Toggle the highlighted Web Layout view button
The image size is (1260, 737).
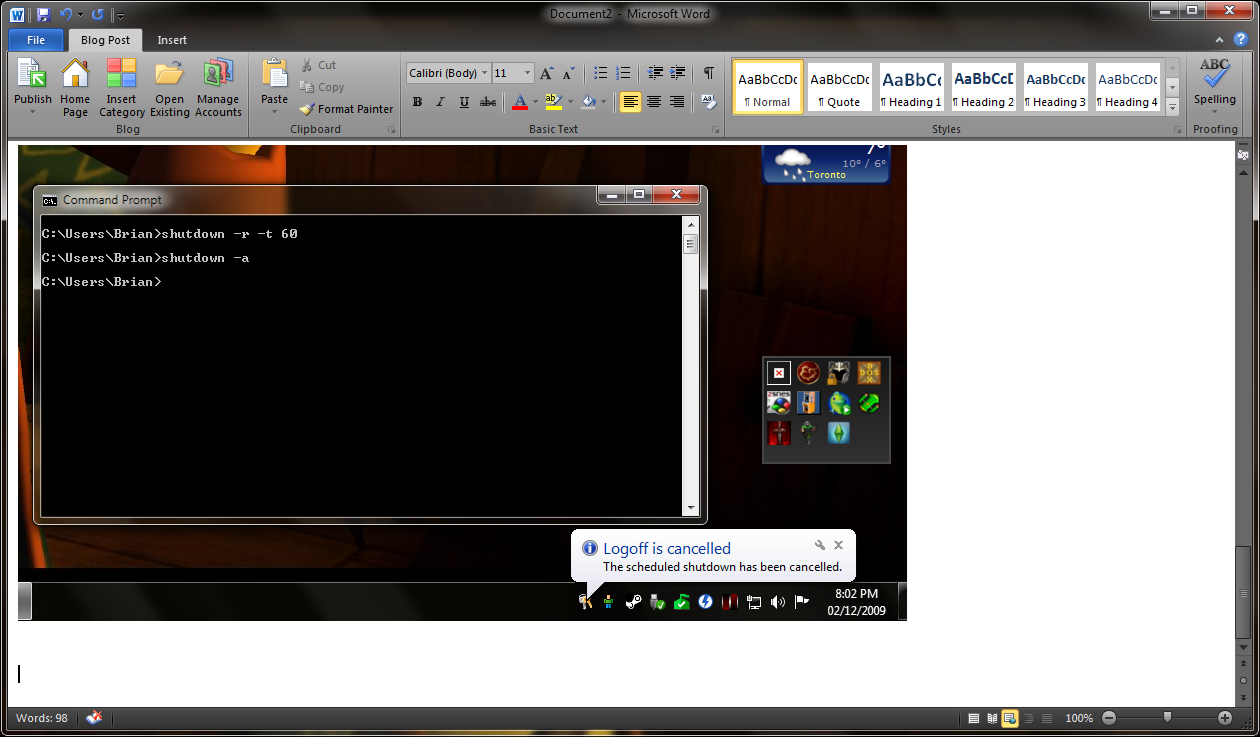1010,718
